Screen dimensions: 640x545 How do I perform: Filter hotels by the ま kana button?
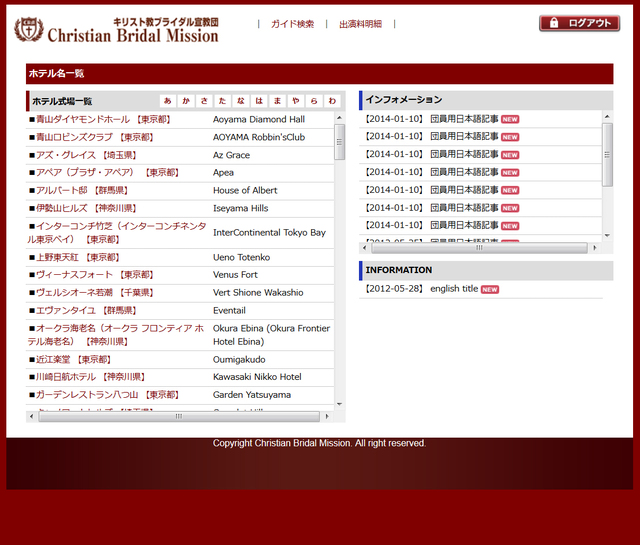[277, 101]
